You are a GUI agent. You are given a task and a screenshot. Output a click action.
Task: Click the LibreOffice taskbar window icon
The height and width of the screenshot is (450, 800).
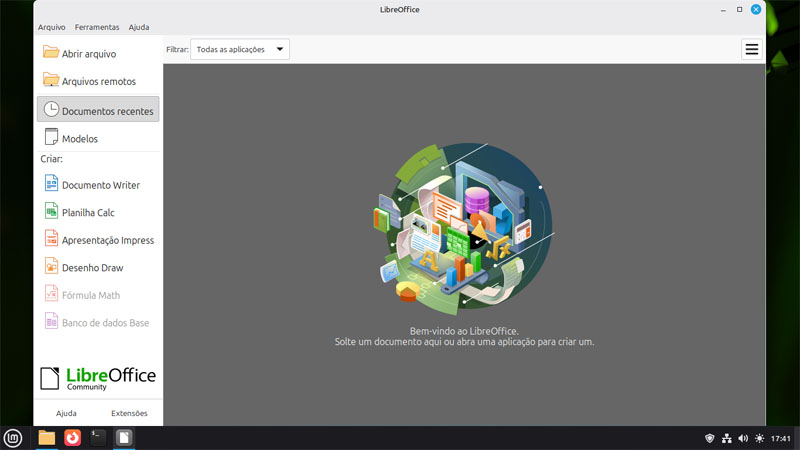coord(124,438)
